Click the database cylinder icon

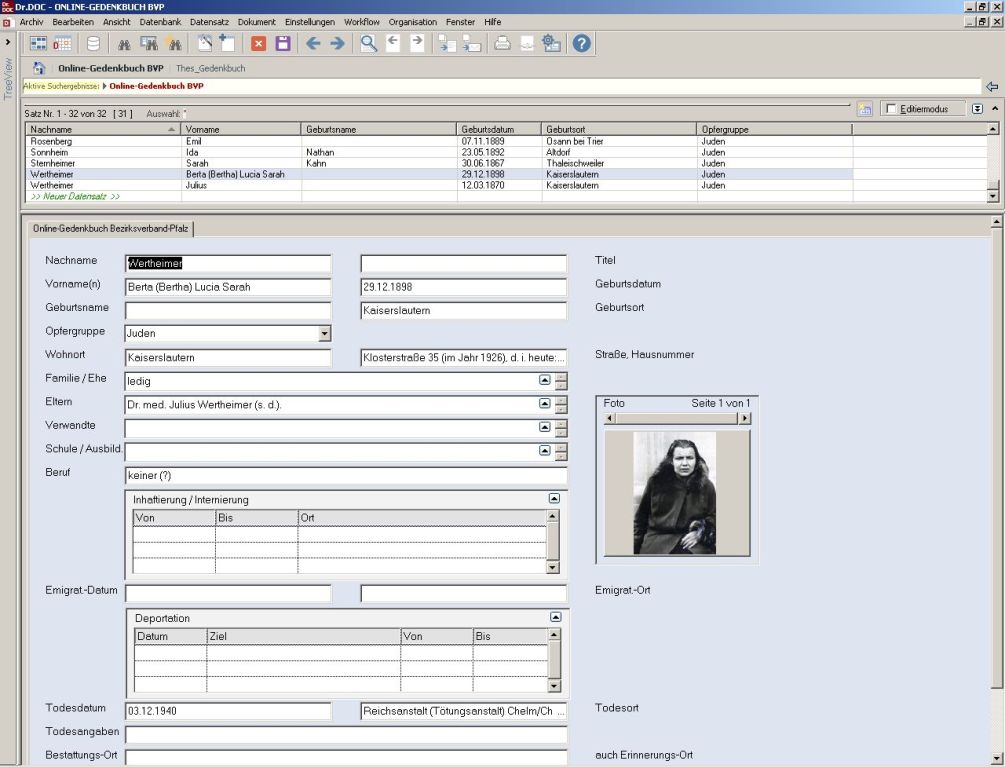tap(93, 44)
